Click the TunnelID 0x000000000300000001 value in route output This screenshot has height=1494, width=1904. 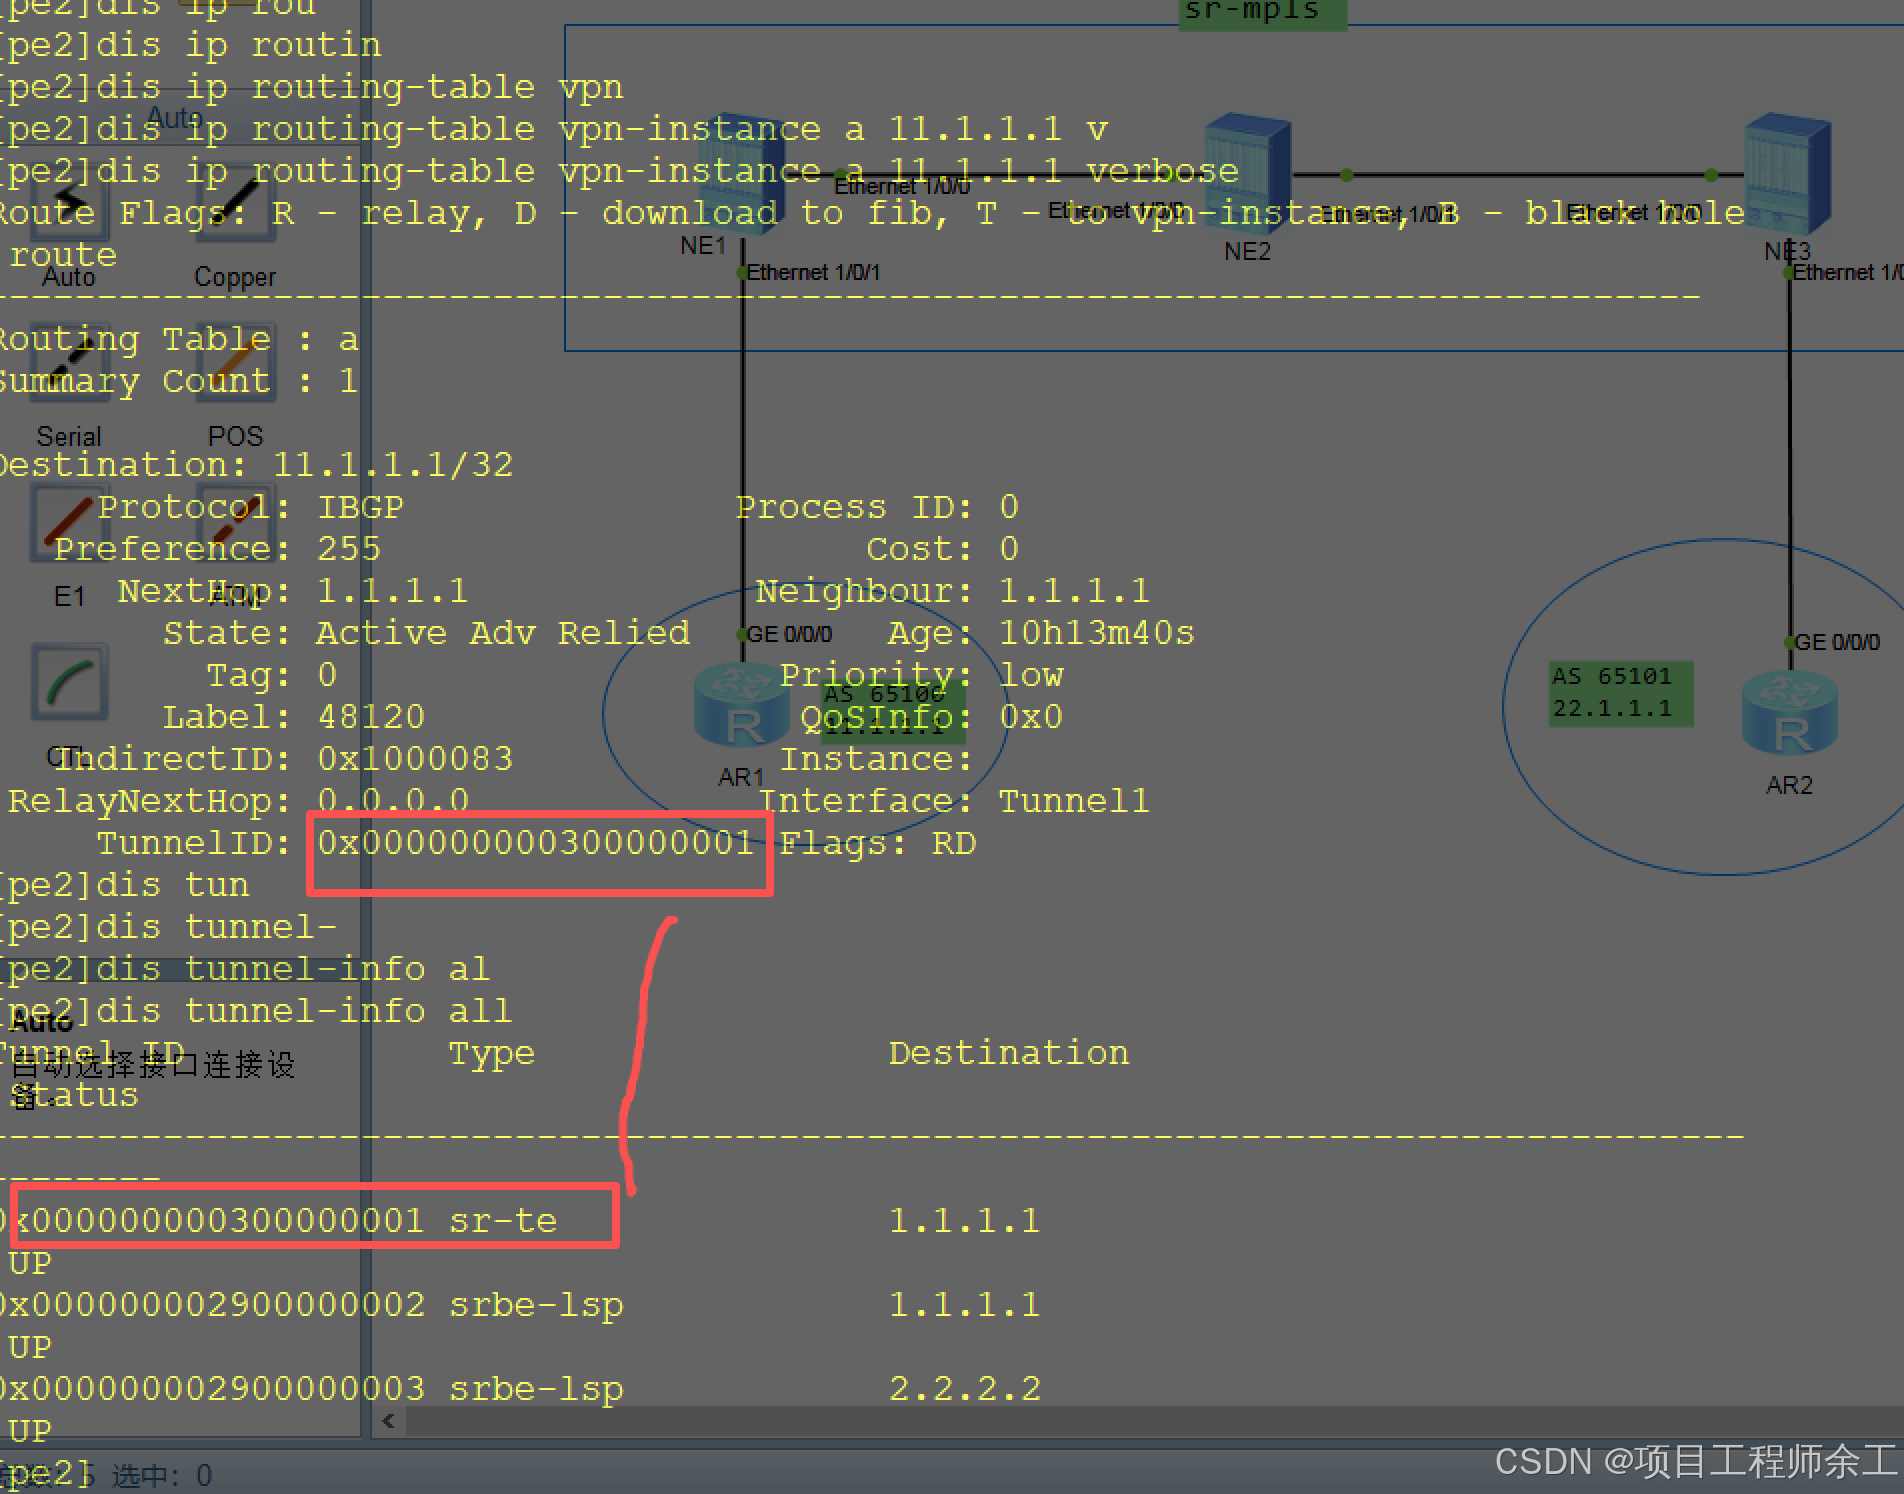click(536, 843)
